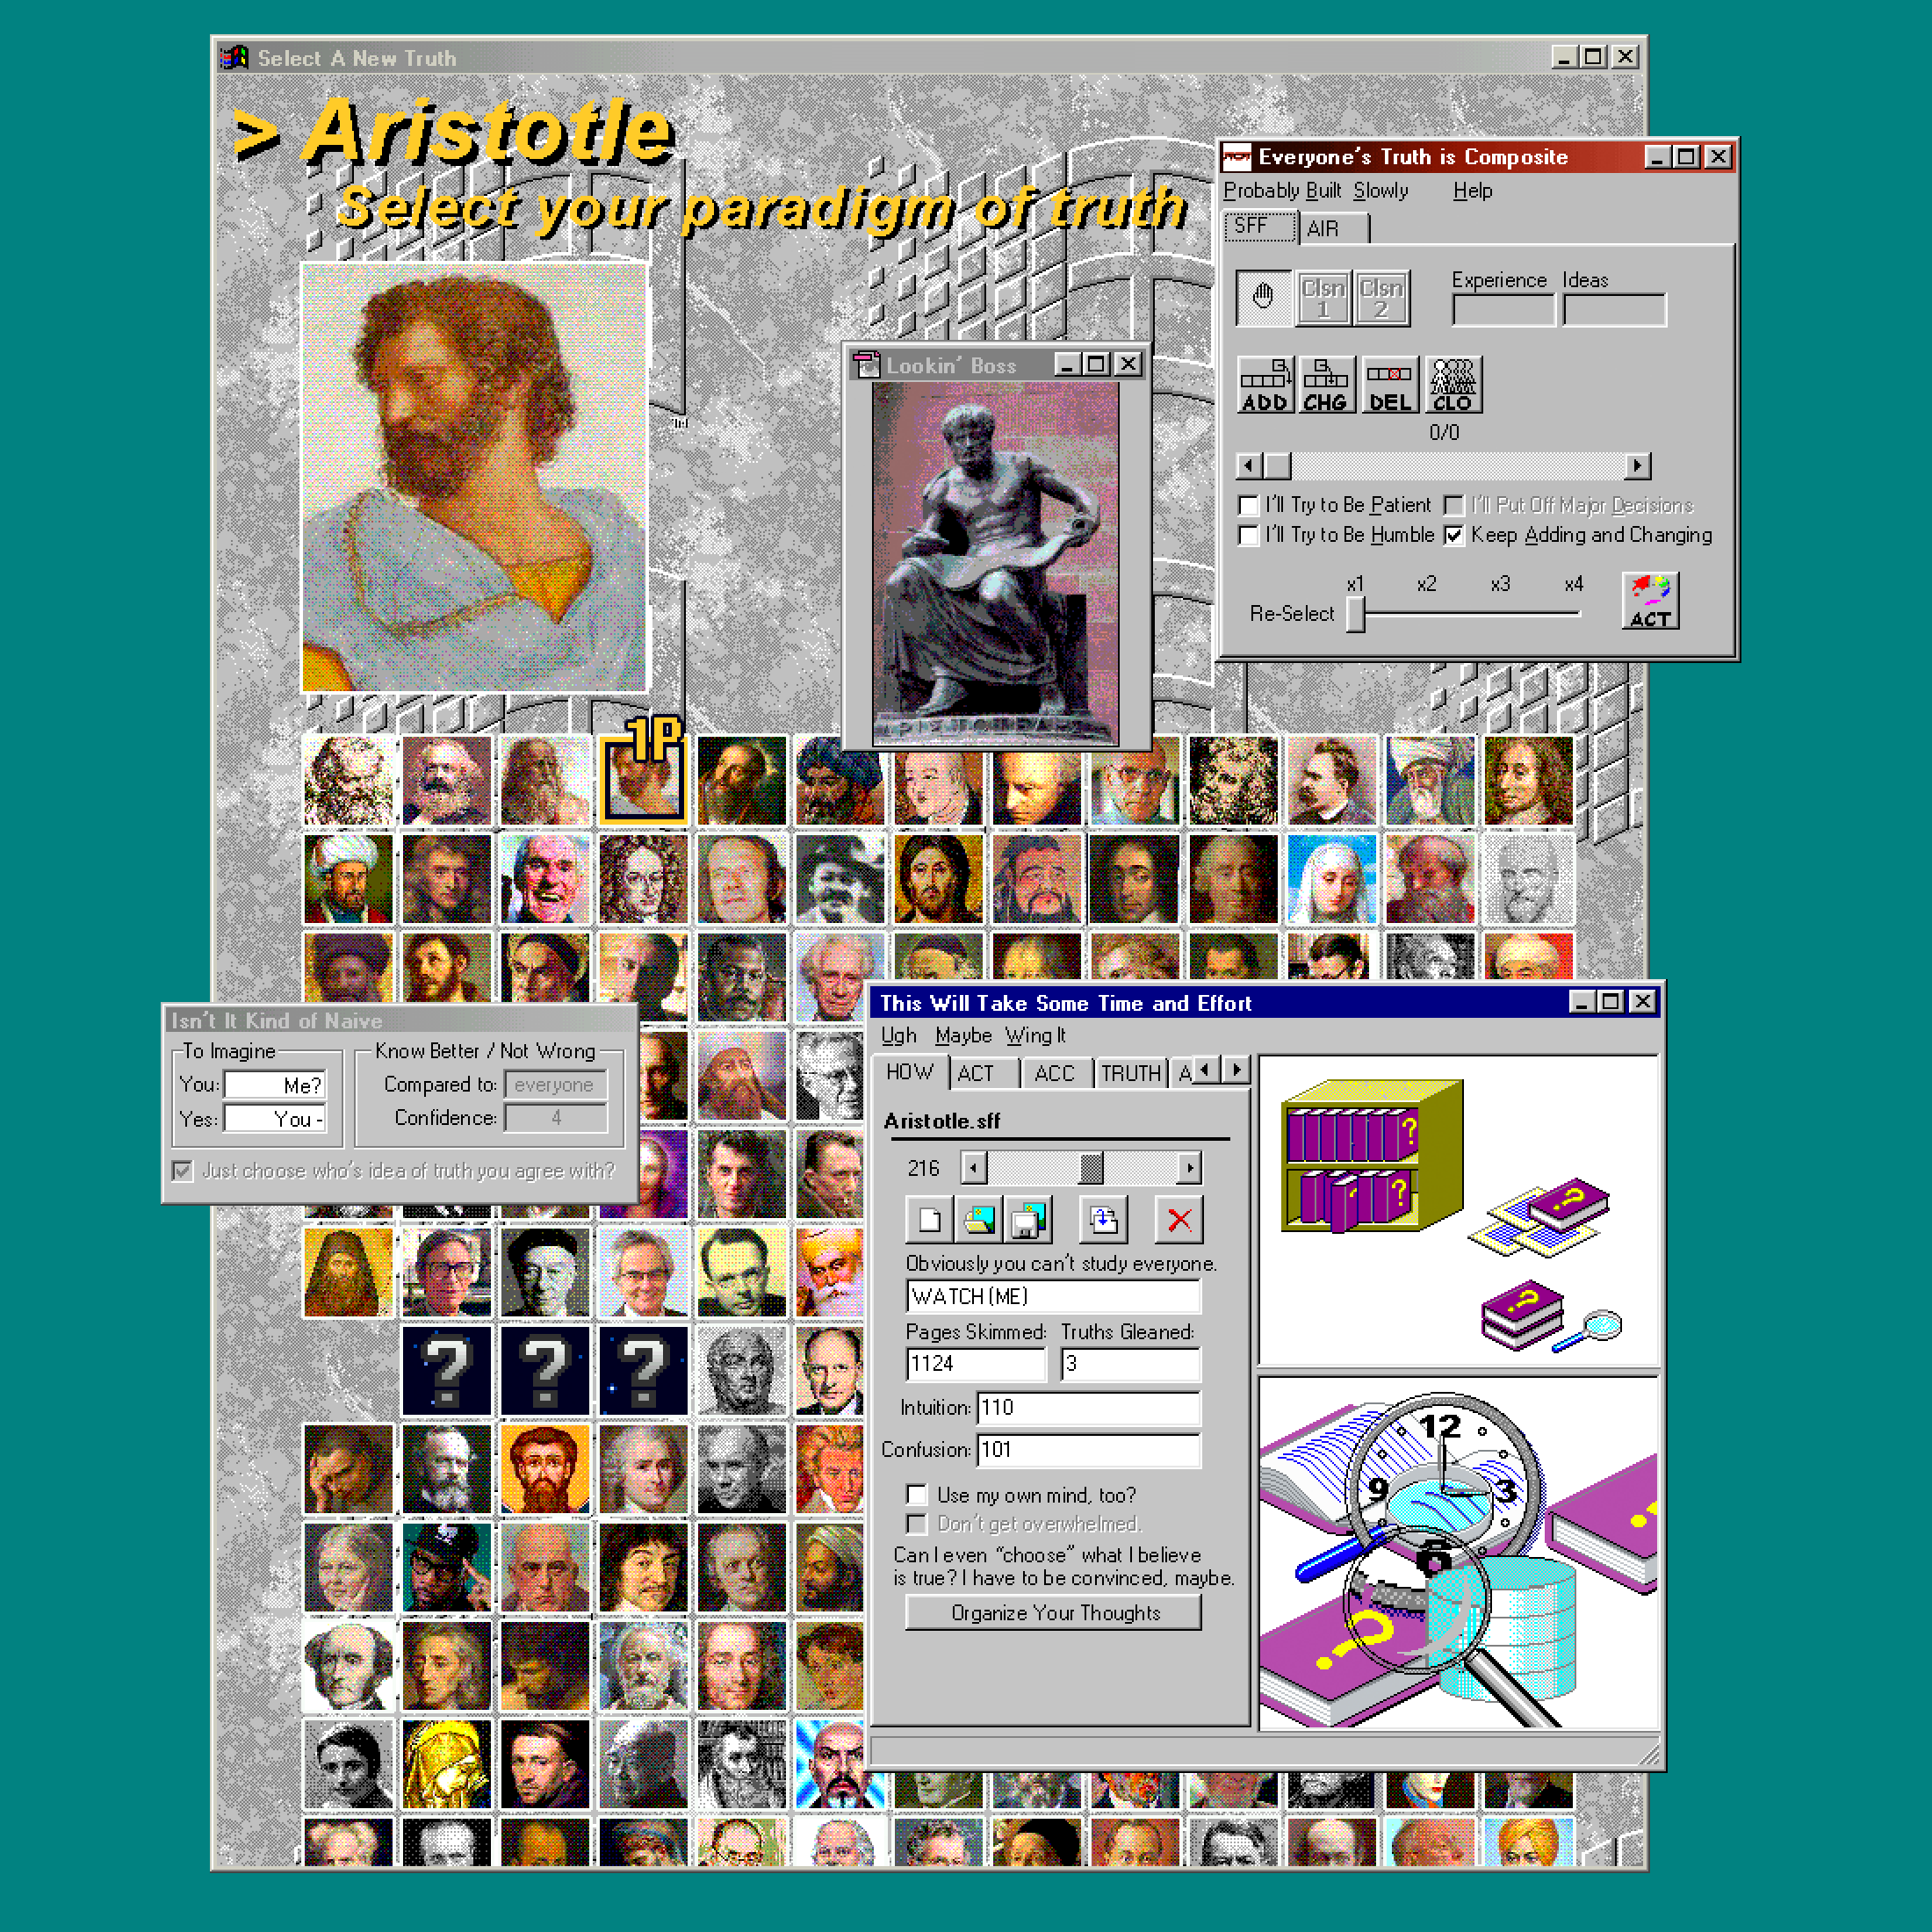
Task: Click the Experience input field
Action: coord(1503,309)
